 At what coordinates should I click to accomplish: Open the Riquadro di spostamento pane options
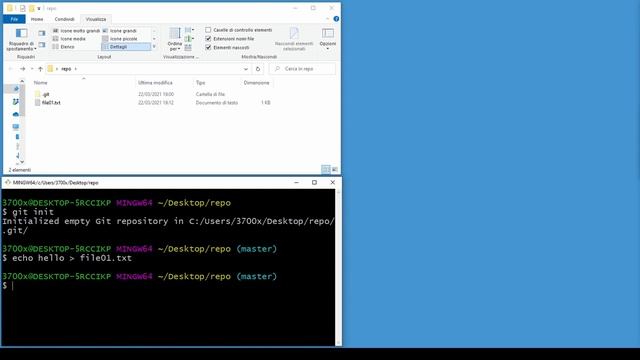point(21,39)
